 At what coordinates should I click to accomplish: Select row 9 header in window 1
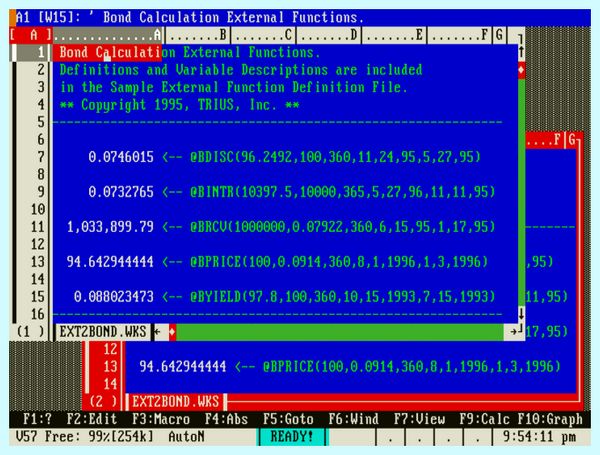click(34, 192)
